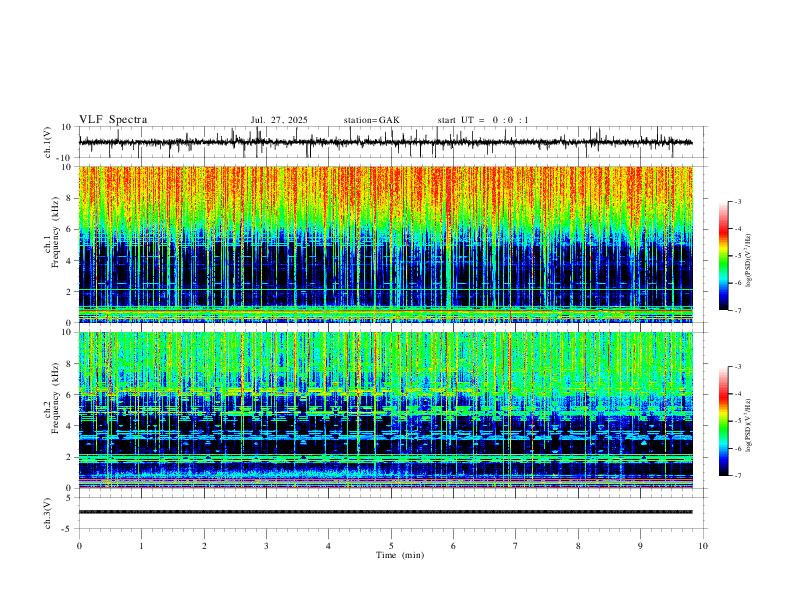Click the '3' tick on Time axis

tap(266, 546)
